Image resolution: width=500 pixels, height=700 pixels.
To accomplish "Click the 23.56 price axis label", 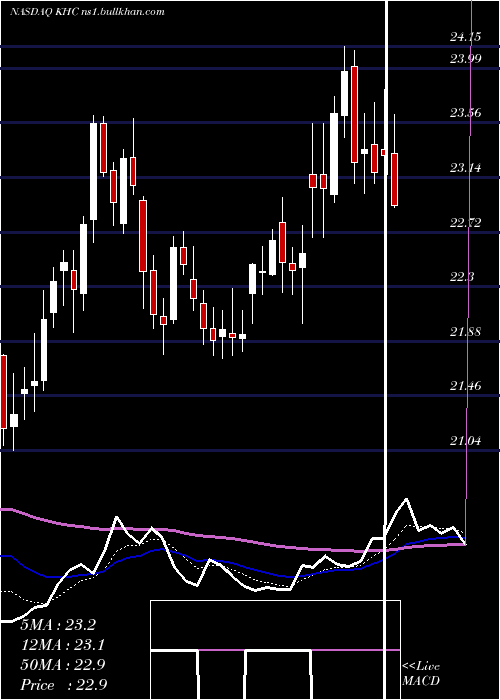I will (x=465, y=113).
